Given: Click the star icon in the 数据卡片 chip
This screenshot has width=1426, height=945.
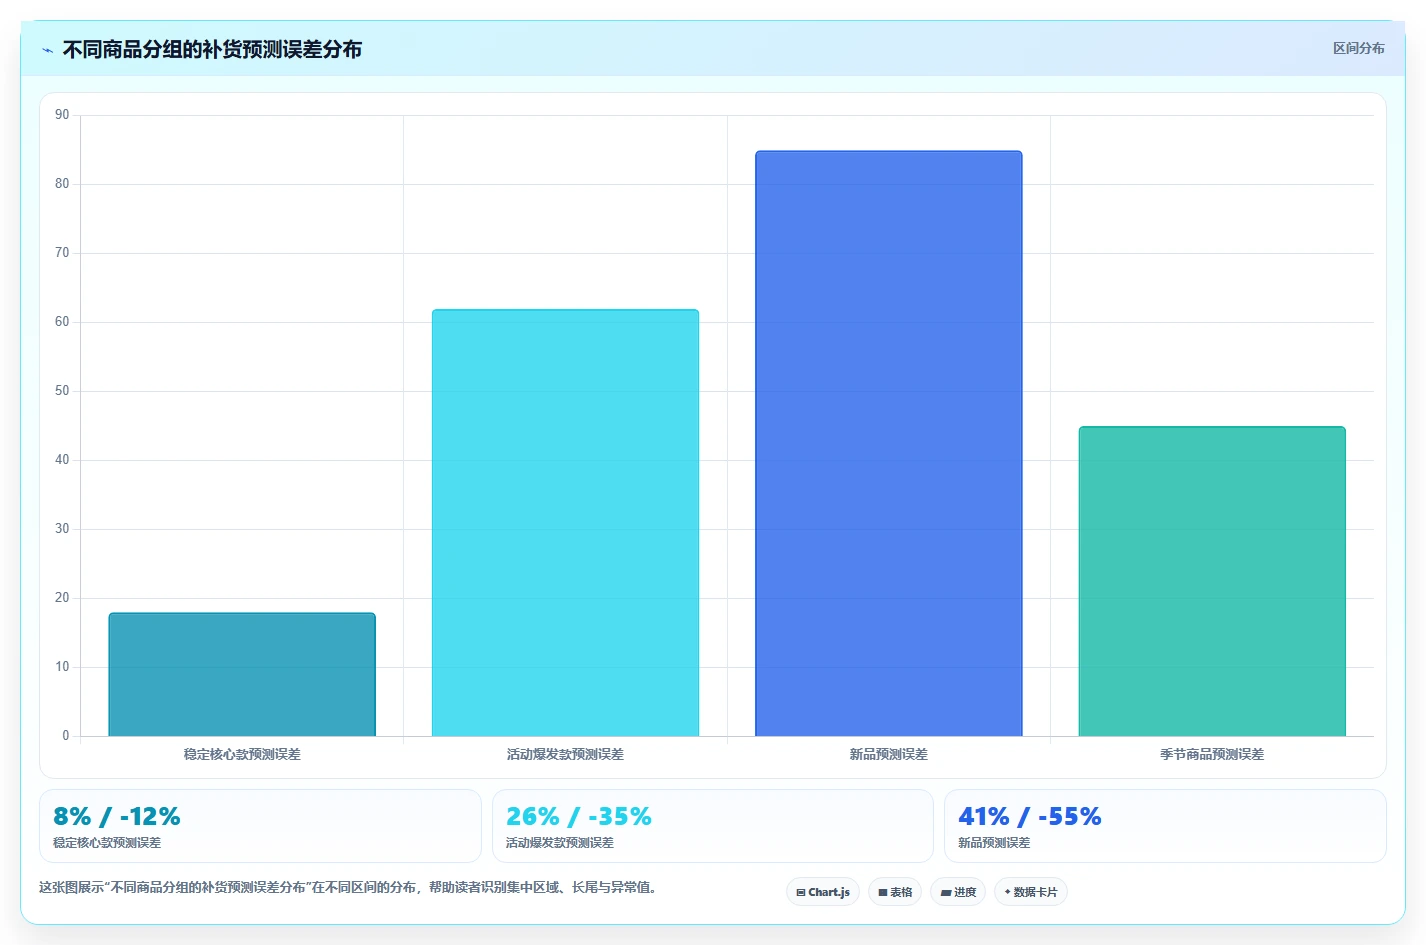Looking at the screenshot, I should point(1007,892).
